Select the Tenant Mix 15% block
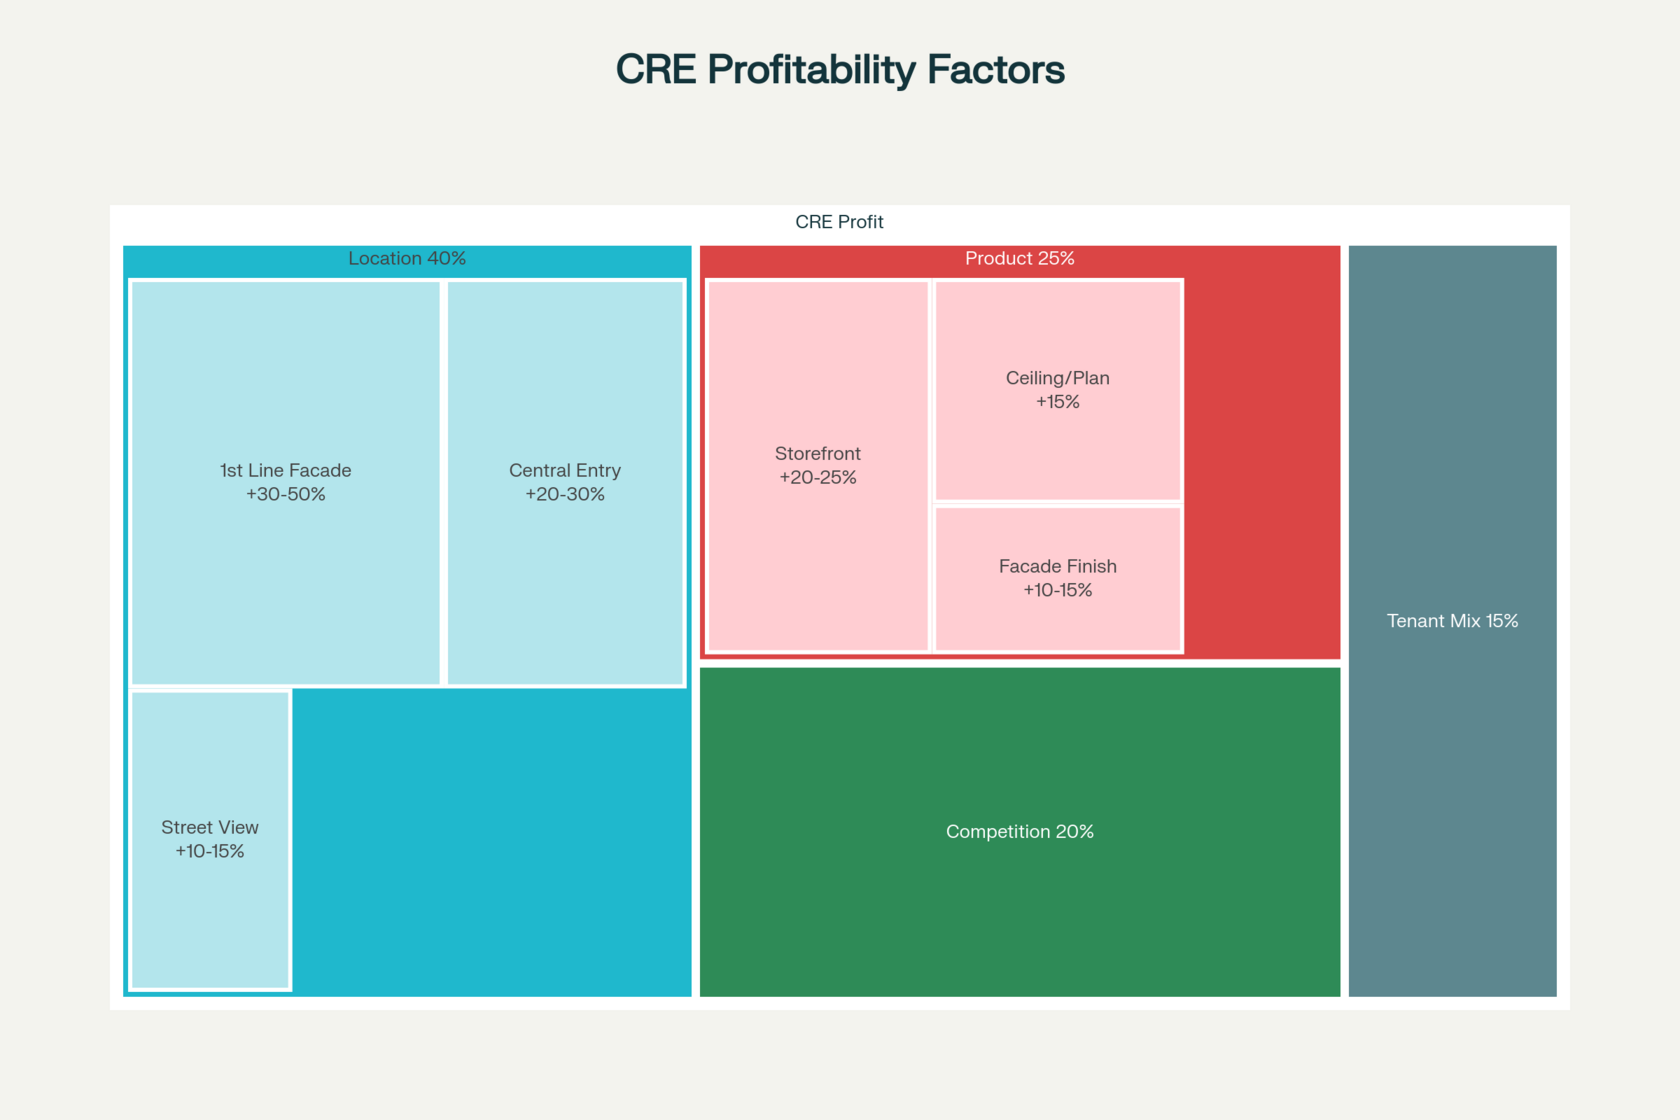1680x1120 pixels. coord(1452,621)
